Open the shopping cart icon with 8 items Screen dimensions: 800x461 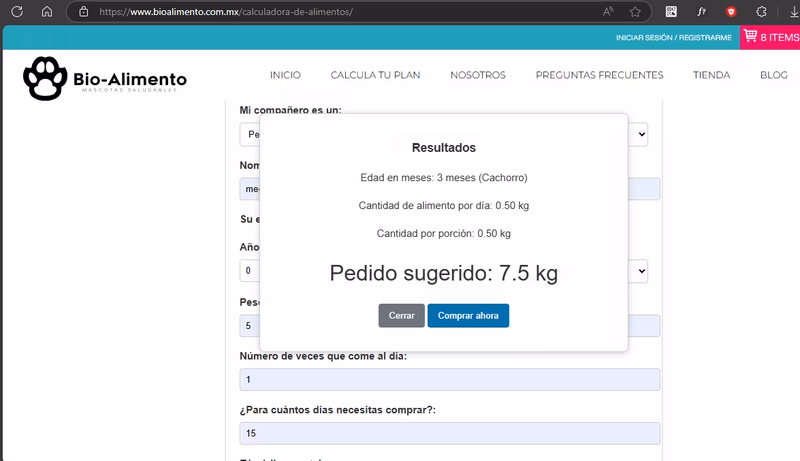(x=749, y=36)
